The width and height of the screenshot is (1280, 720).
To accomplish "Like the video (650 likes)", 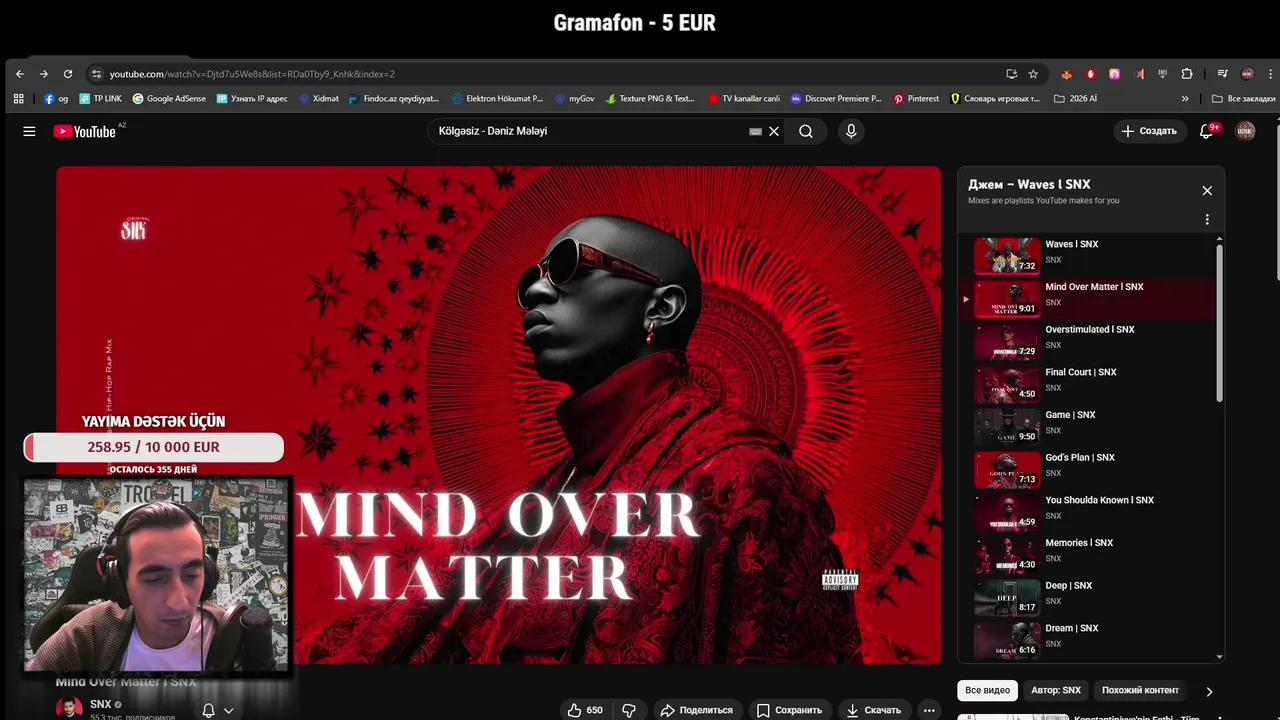I will [x=585, y=710].
